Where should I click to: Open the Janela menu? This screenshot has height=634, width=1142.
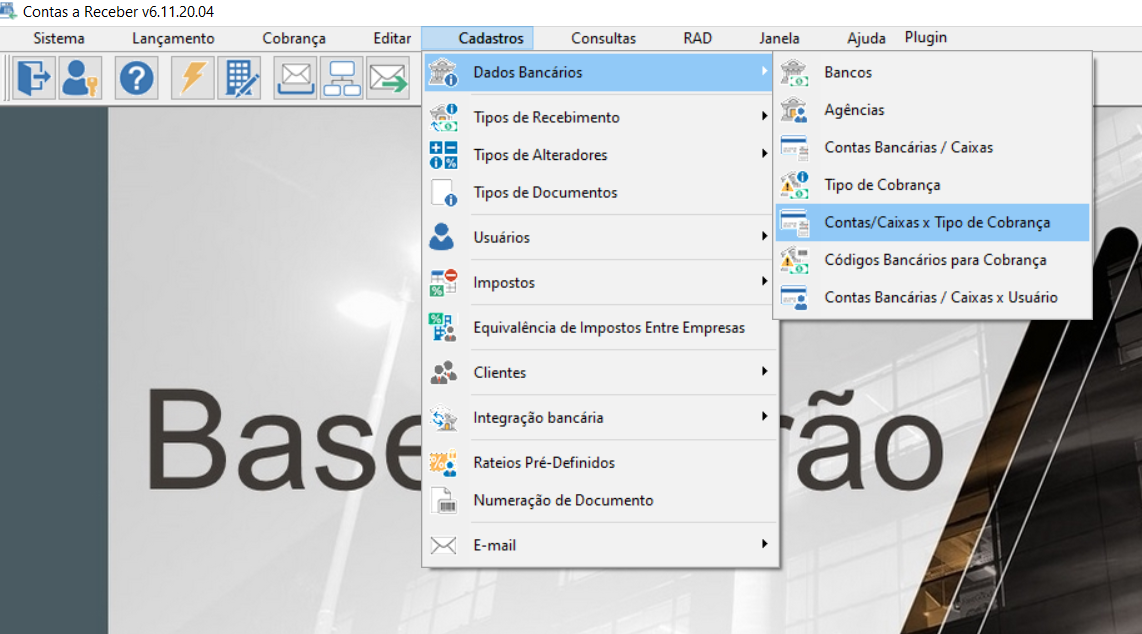click(x=779, y=39)
